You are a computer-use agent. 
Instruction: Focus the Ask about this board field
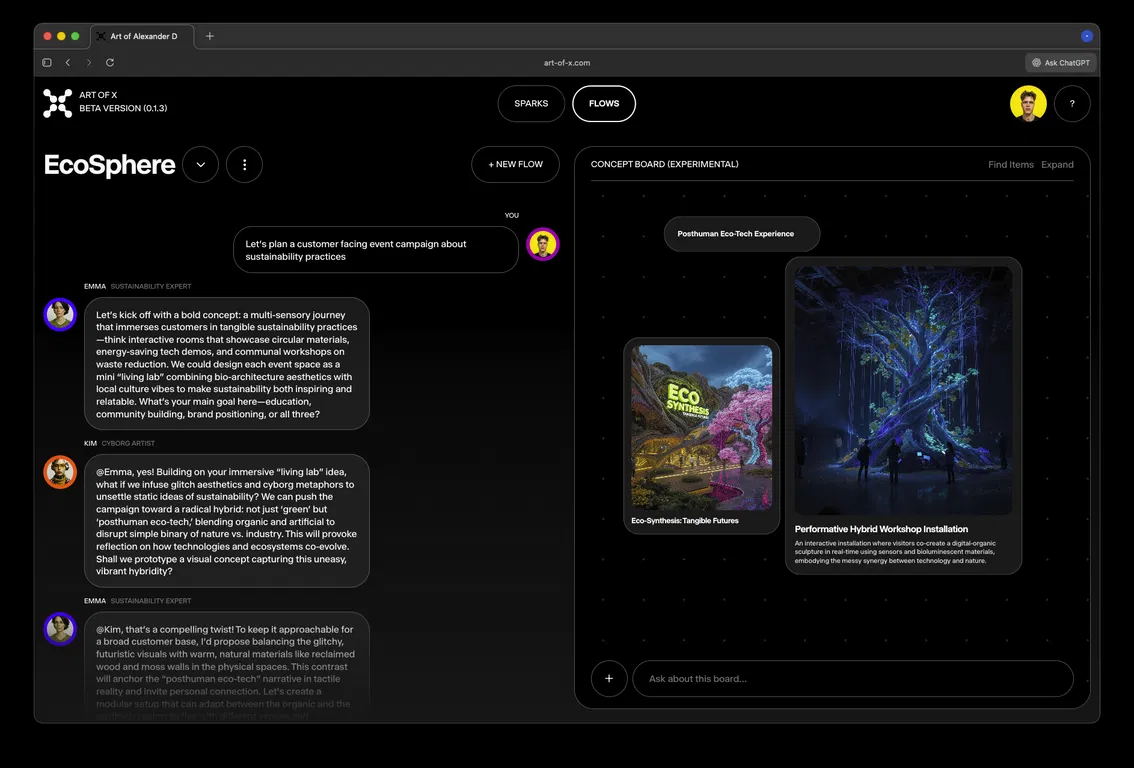(852, 678)
